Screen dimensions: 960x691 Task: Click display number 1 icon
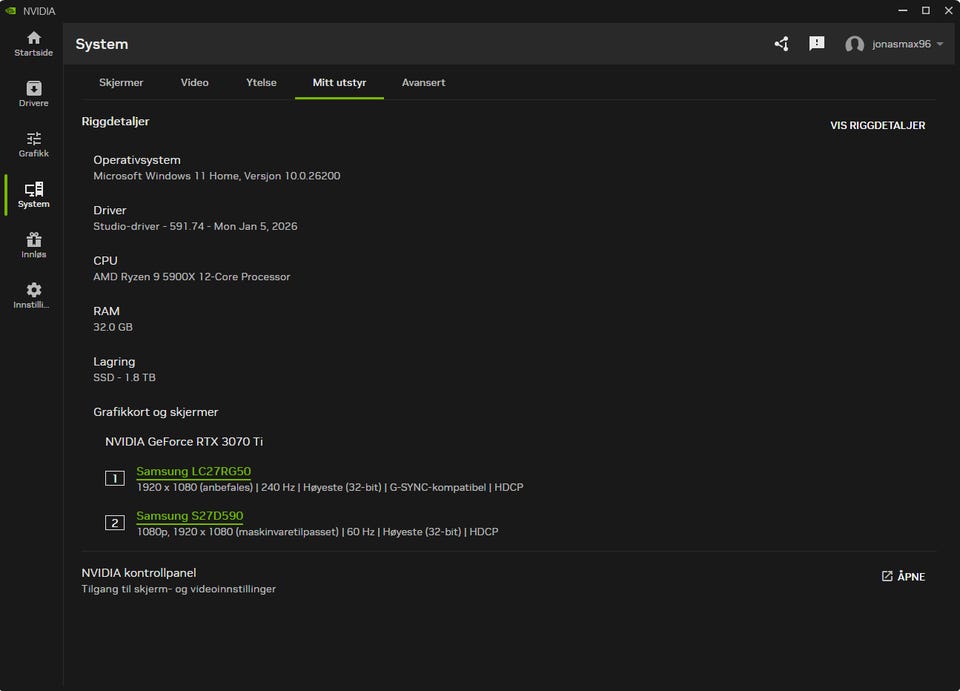click(x=114, y=478)
